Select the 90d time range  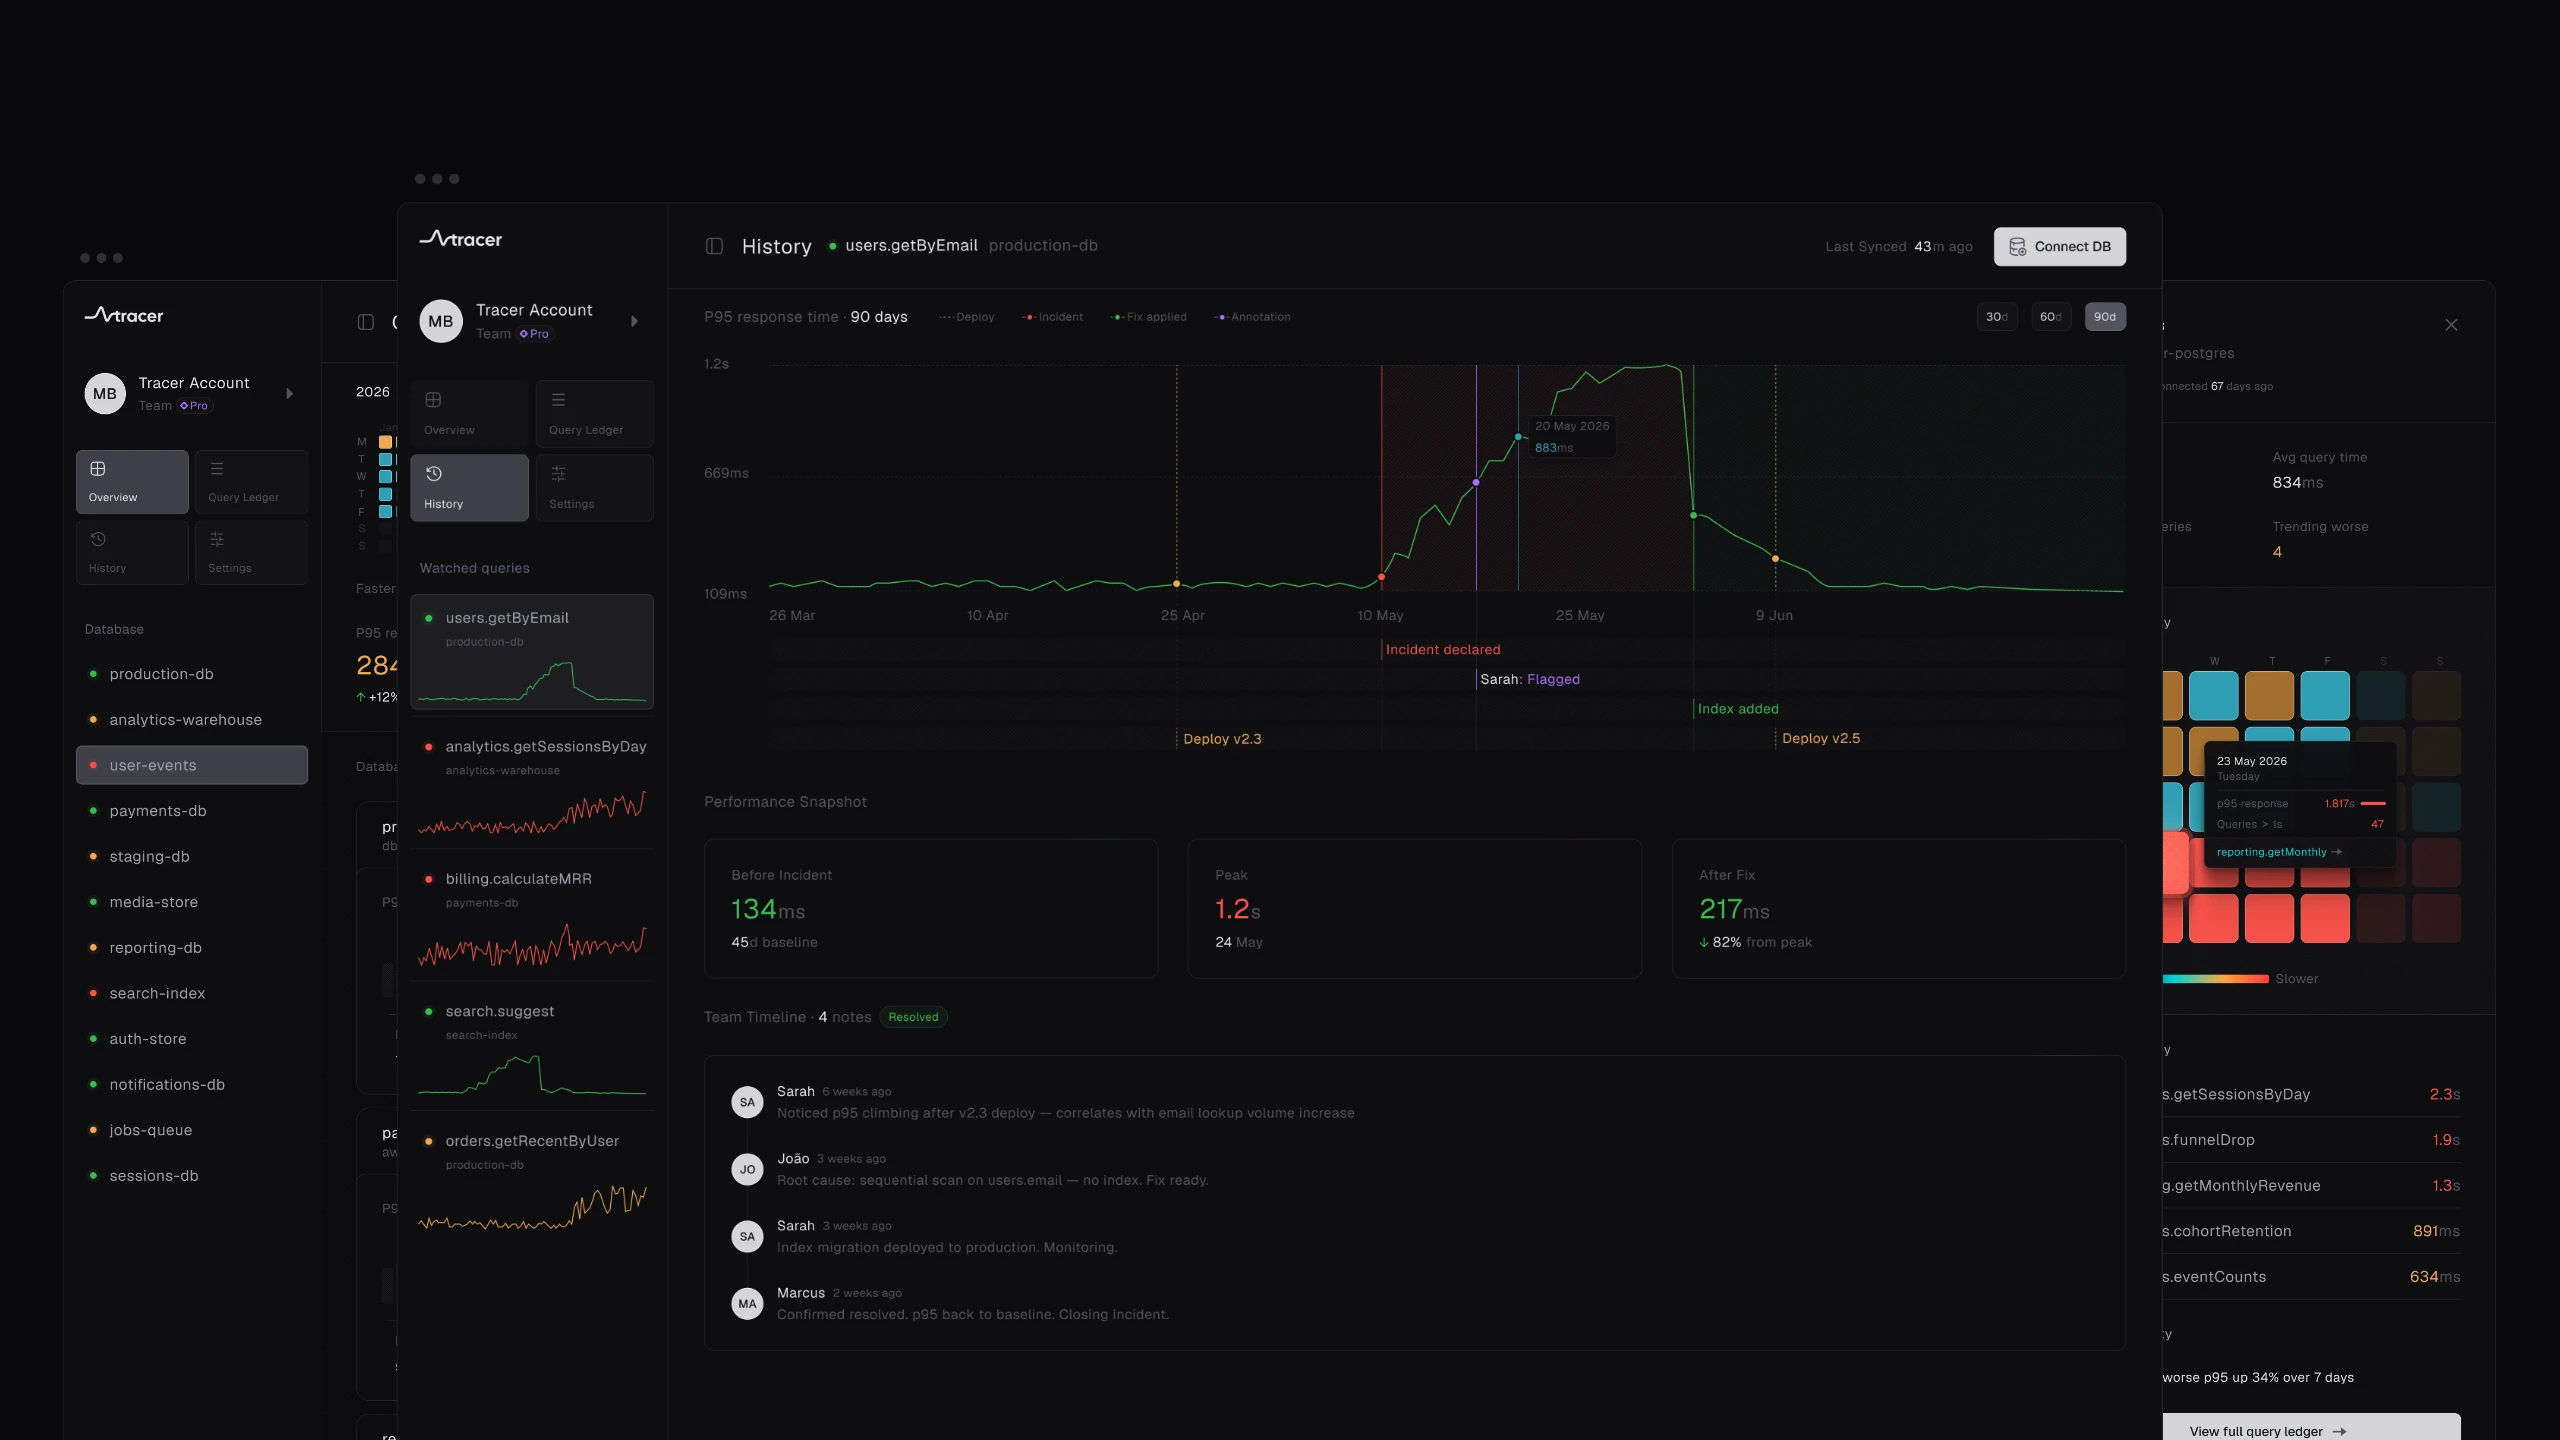point(2105,317)
